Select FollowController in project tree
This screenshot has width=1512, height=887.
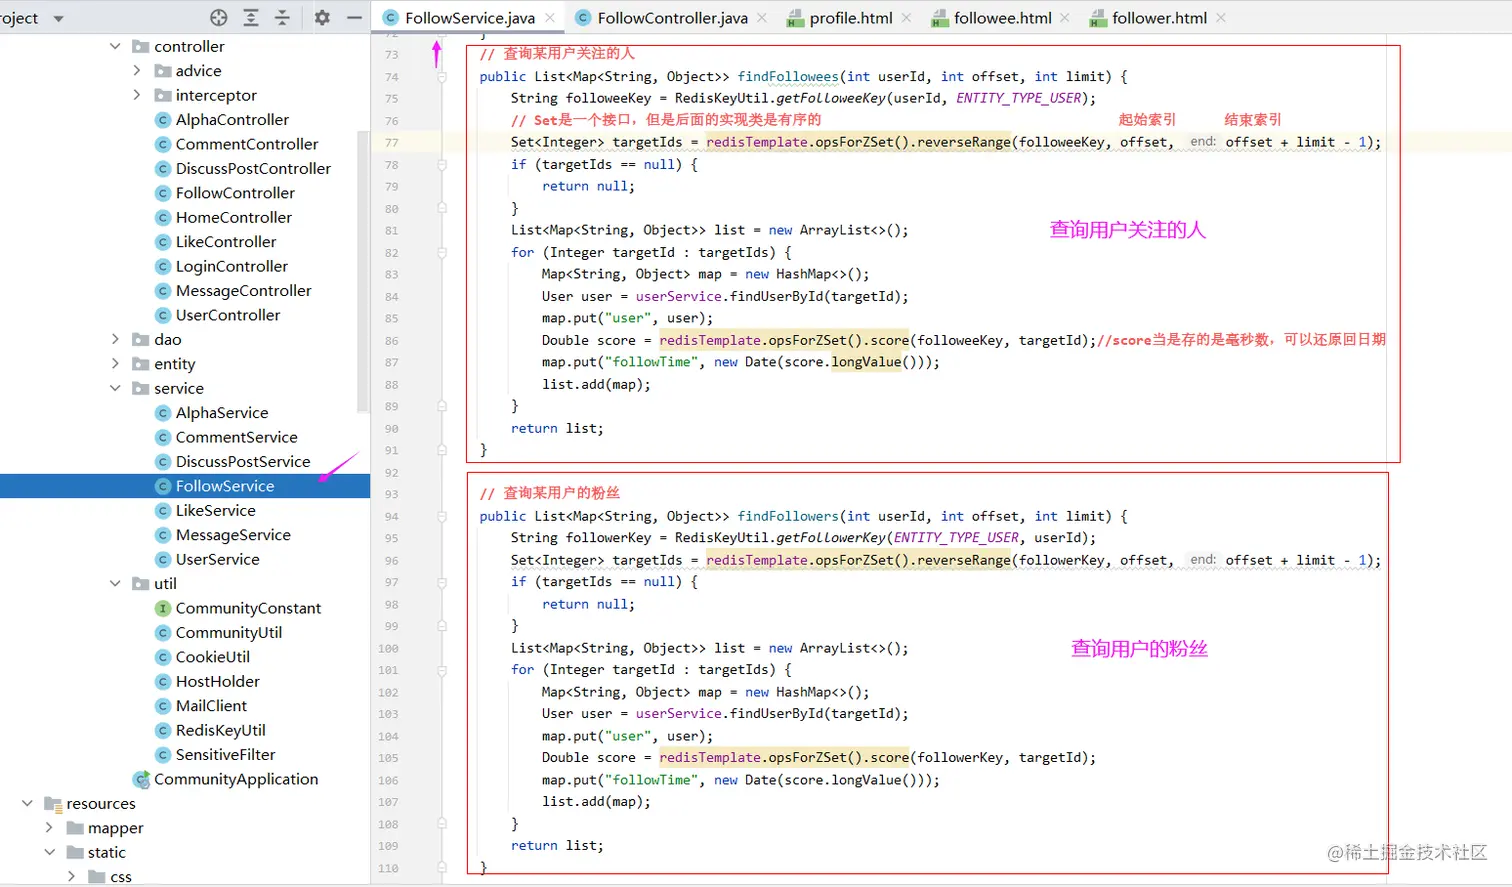(235, 193)
